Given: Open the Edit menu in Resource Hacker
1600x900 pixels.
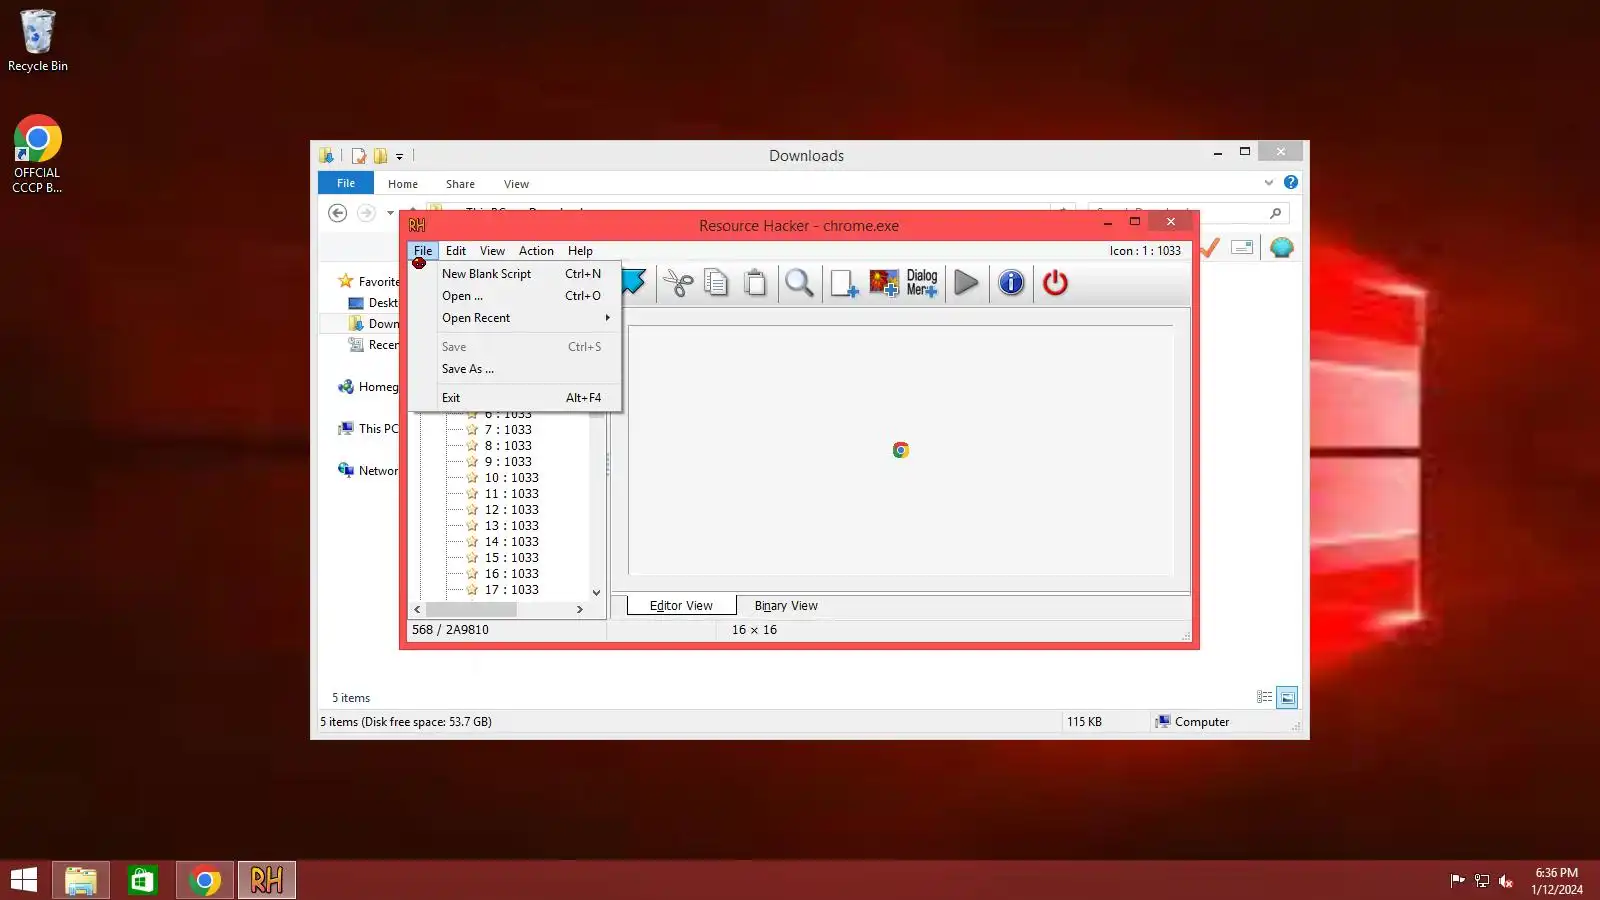Looking at the screenshot, I should click(x=456, y=251).
